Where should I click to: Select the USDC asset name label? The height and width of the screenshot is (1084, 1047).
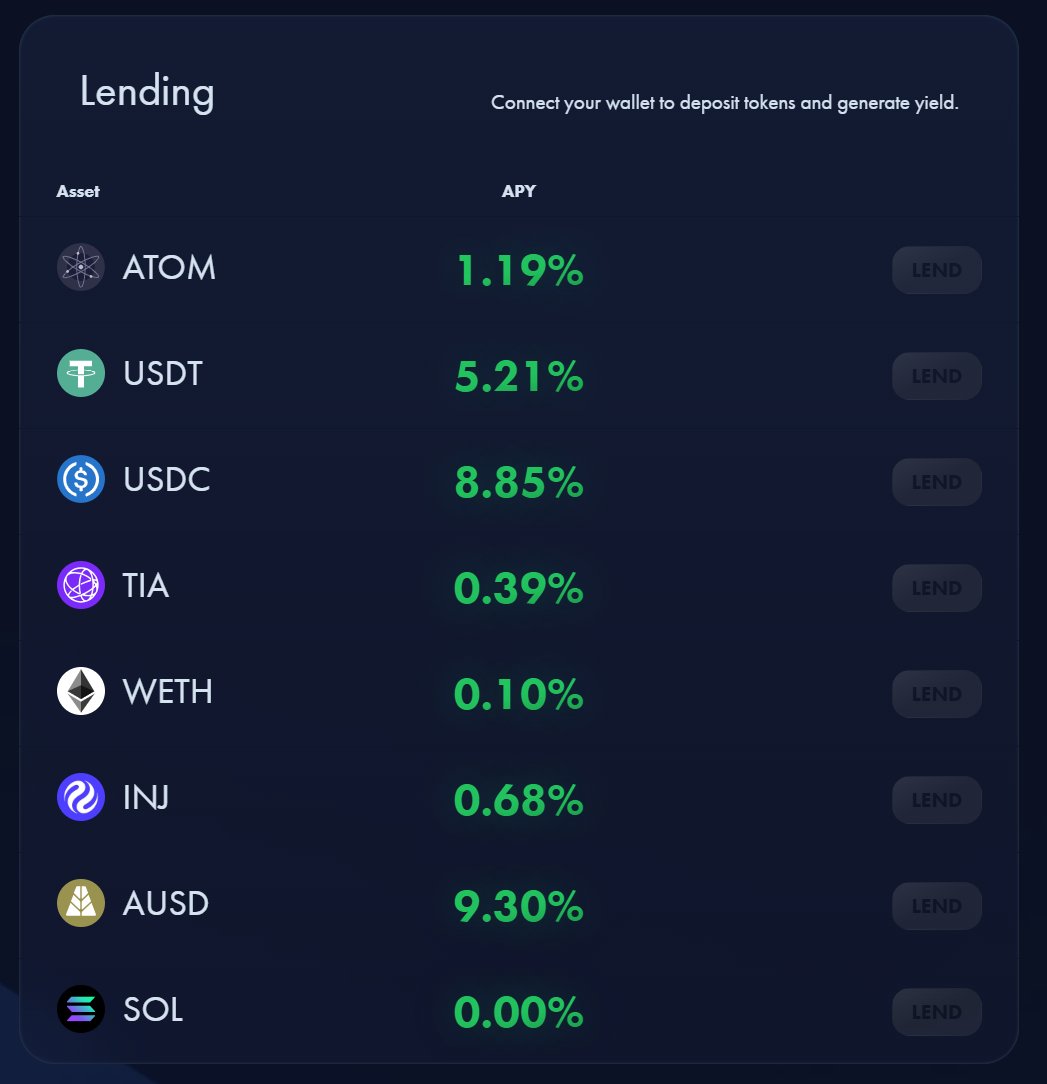[167, 479]
